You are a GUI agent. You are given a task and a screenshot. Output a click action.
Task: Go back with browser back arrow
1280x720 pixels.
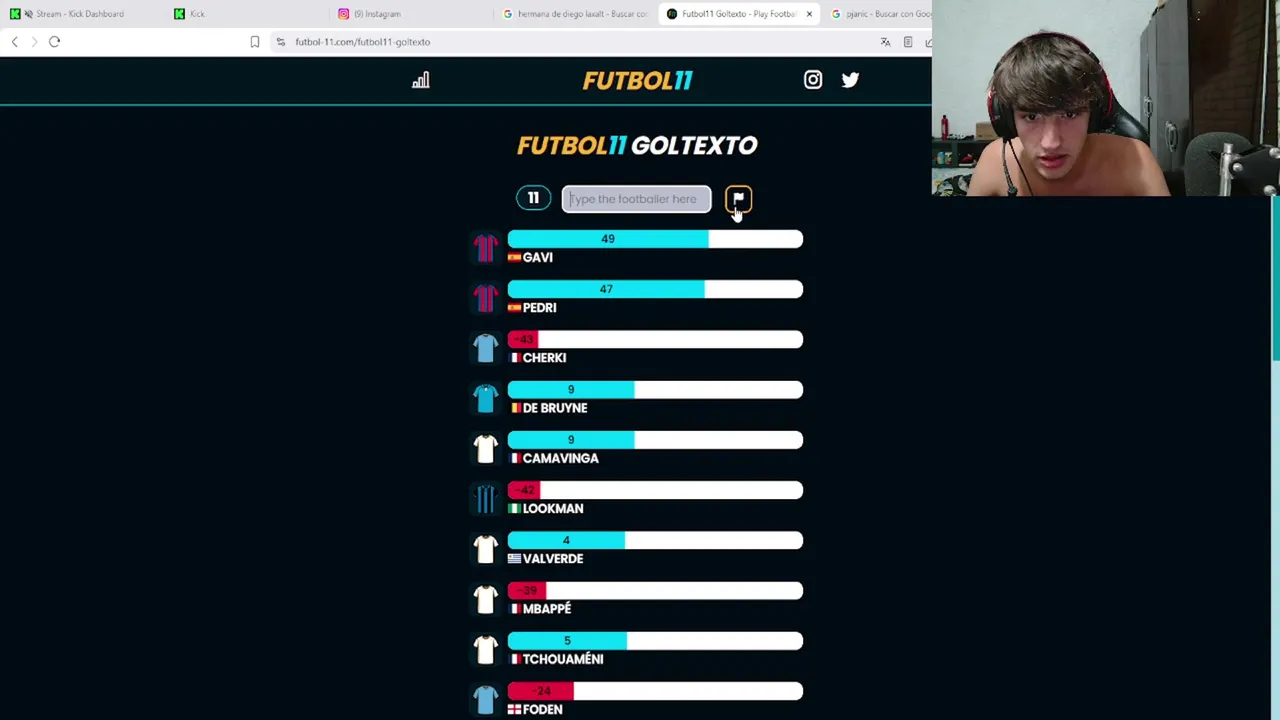[x=15, y=42]
